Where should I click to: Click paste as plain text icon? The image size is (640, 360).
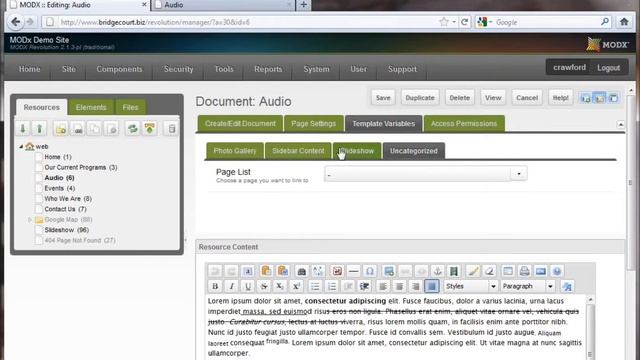pyautogui.click(x=266, y=271)
